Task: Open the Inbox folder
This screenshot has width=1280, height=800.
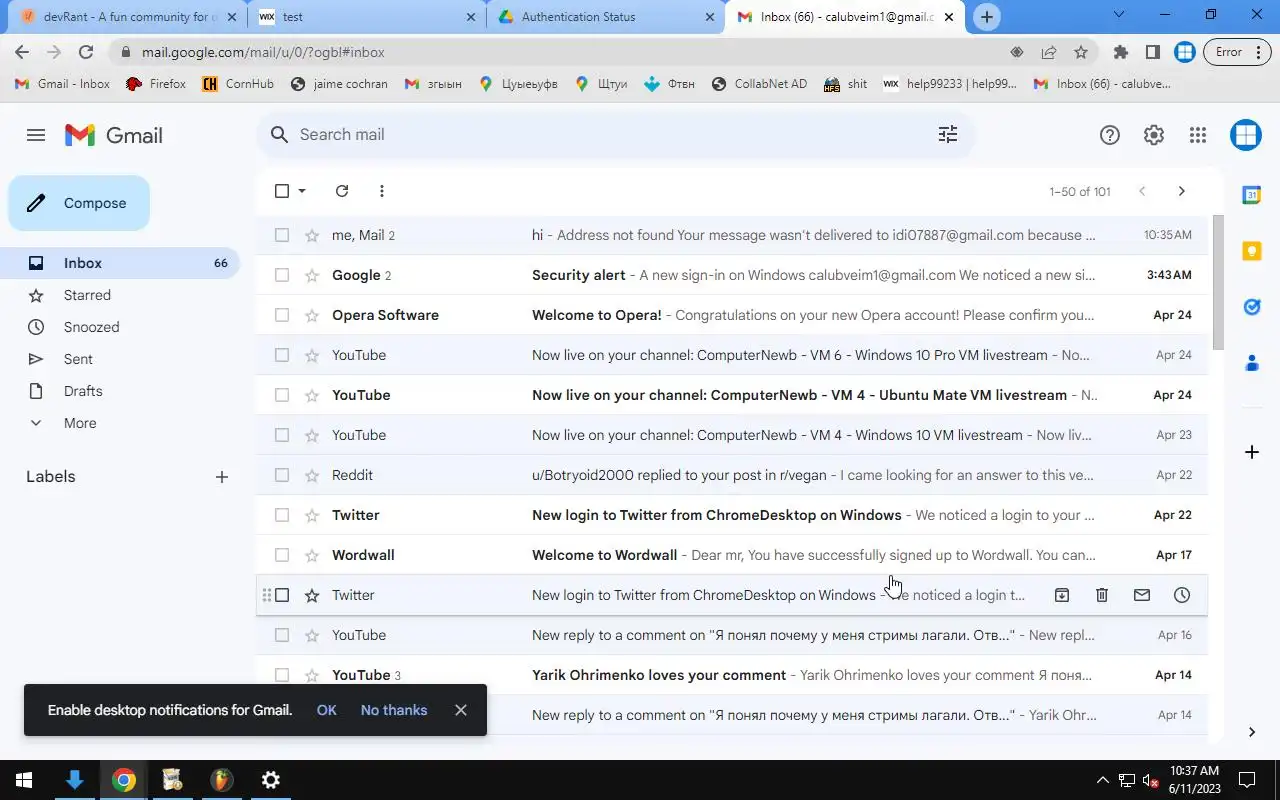Action: pyautogui.click(x=120, y=263)
